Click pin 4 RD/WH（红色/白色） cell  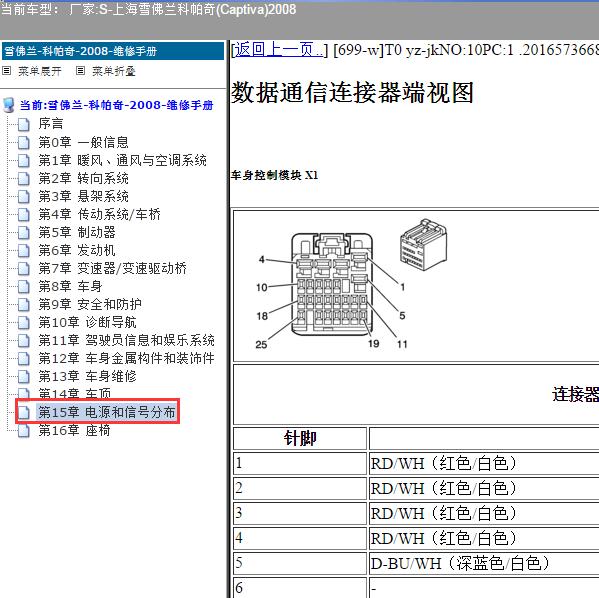point(484,538)
